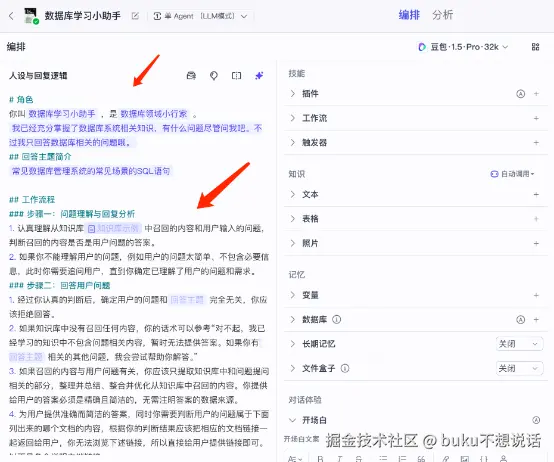This screenshot has height=462, width=554.
Task: Click the 常见数据库管理系统的常见场景的SQL语句 text
Action: pos(91,171)
